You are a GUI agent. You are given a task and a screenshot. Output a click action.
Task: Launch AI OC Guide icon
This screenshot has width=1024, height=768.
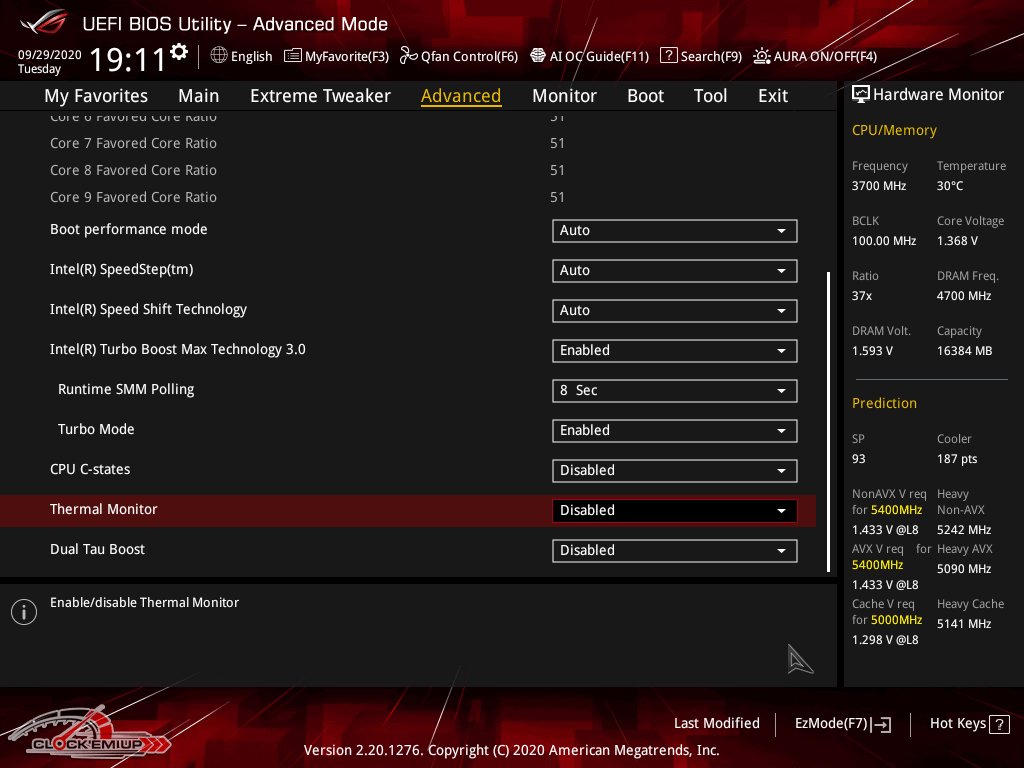tap(538, 56)
